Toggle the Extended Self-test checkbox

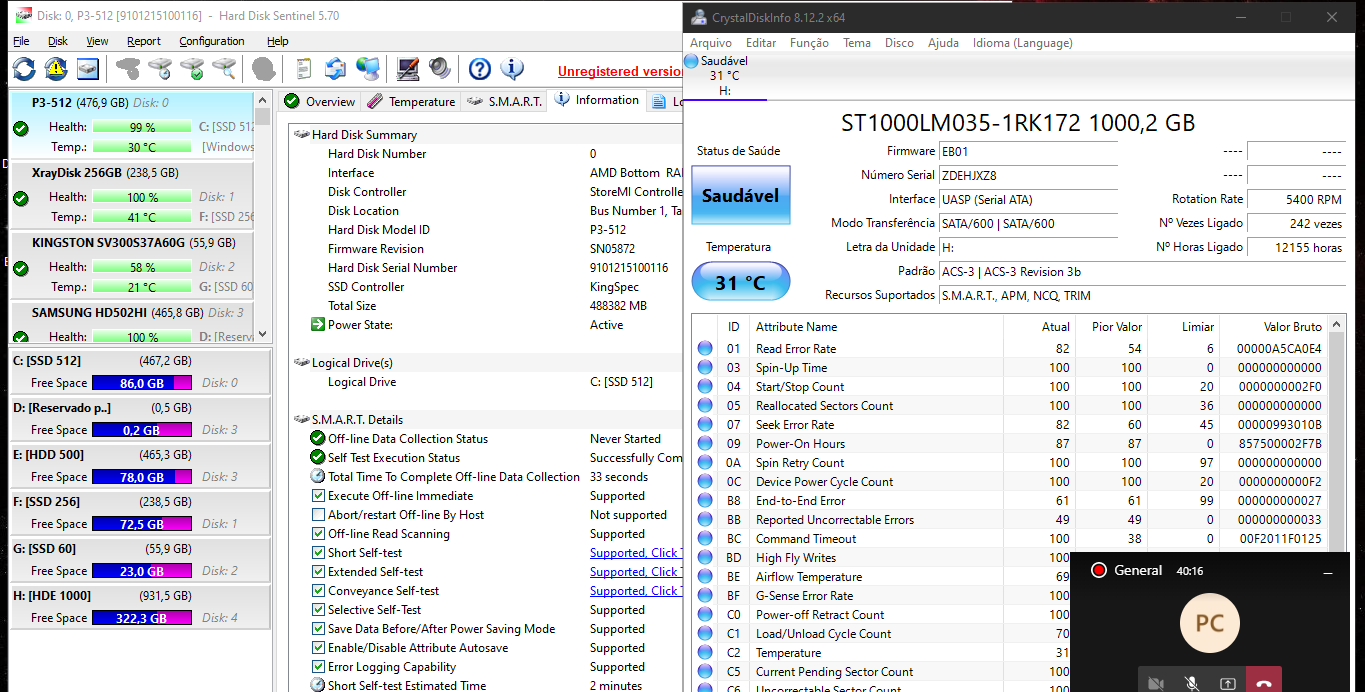[318, 572]
